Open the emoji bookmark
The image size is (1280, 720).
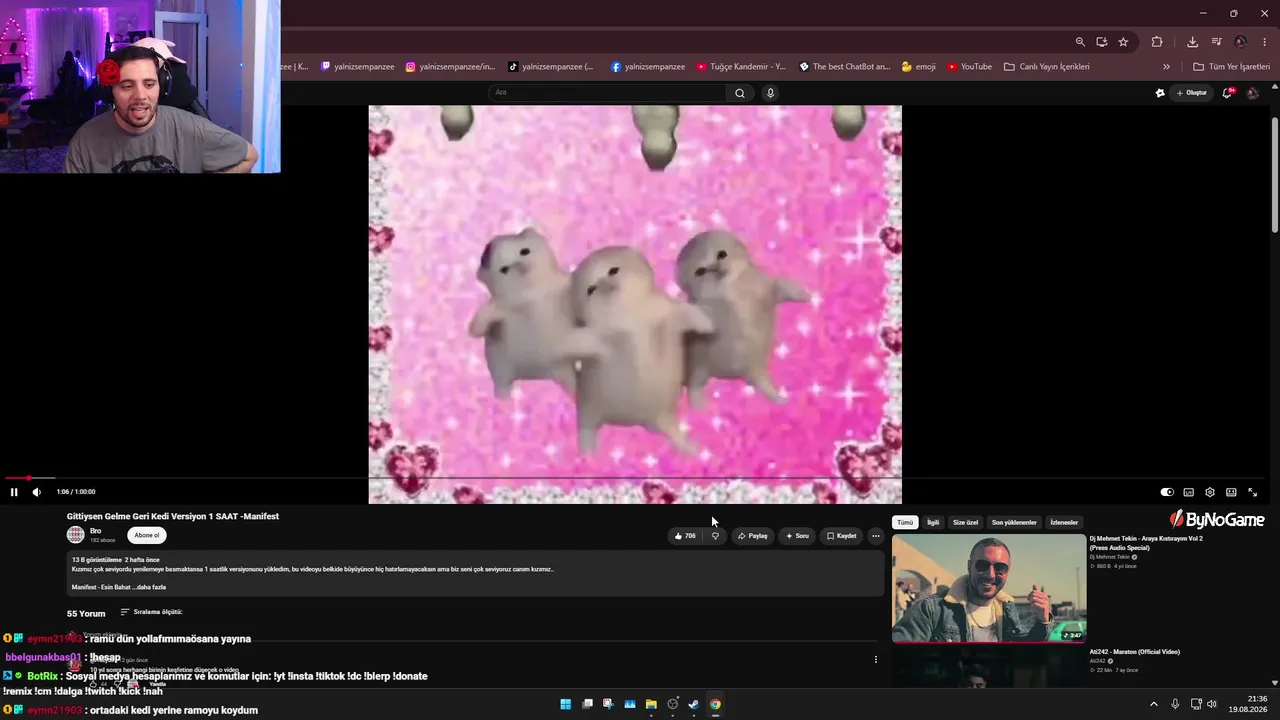point(919,67)
